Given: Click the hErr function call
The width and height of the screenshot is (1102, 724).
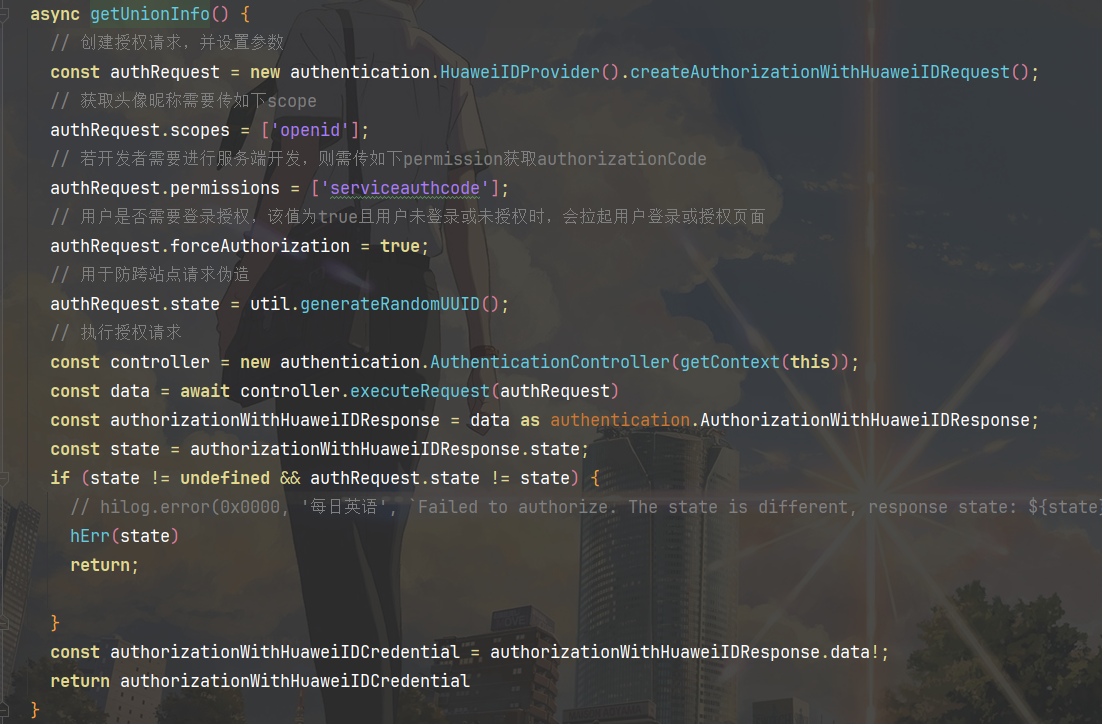Looking at the screenshot, I should point(90,536).
